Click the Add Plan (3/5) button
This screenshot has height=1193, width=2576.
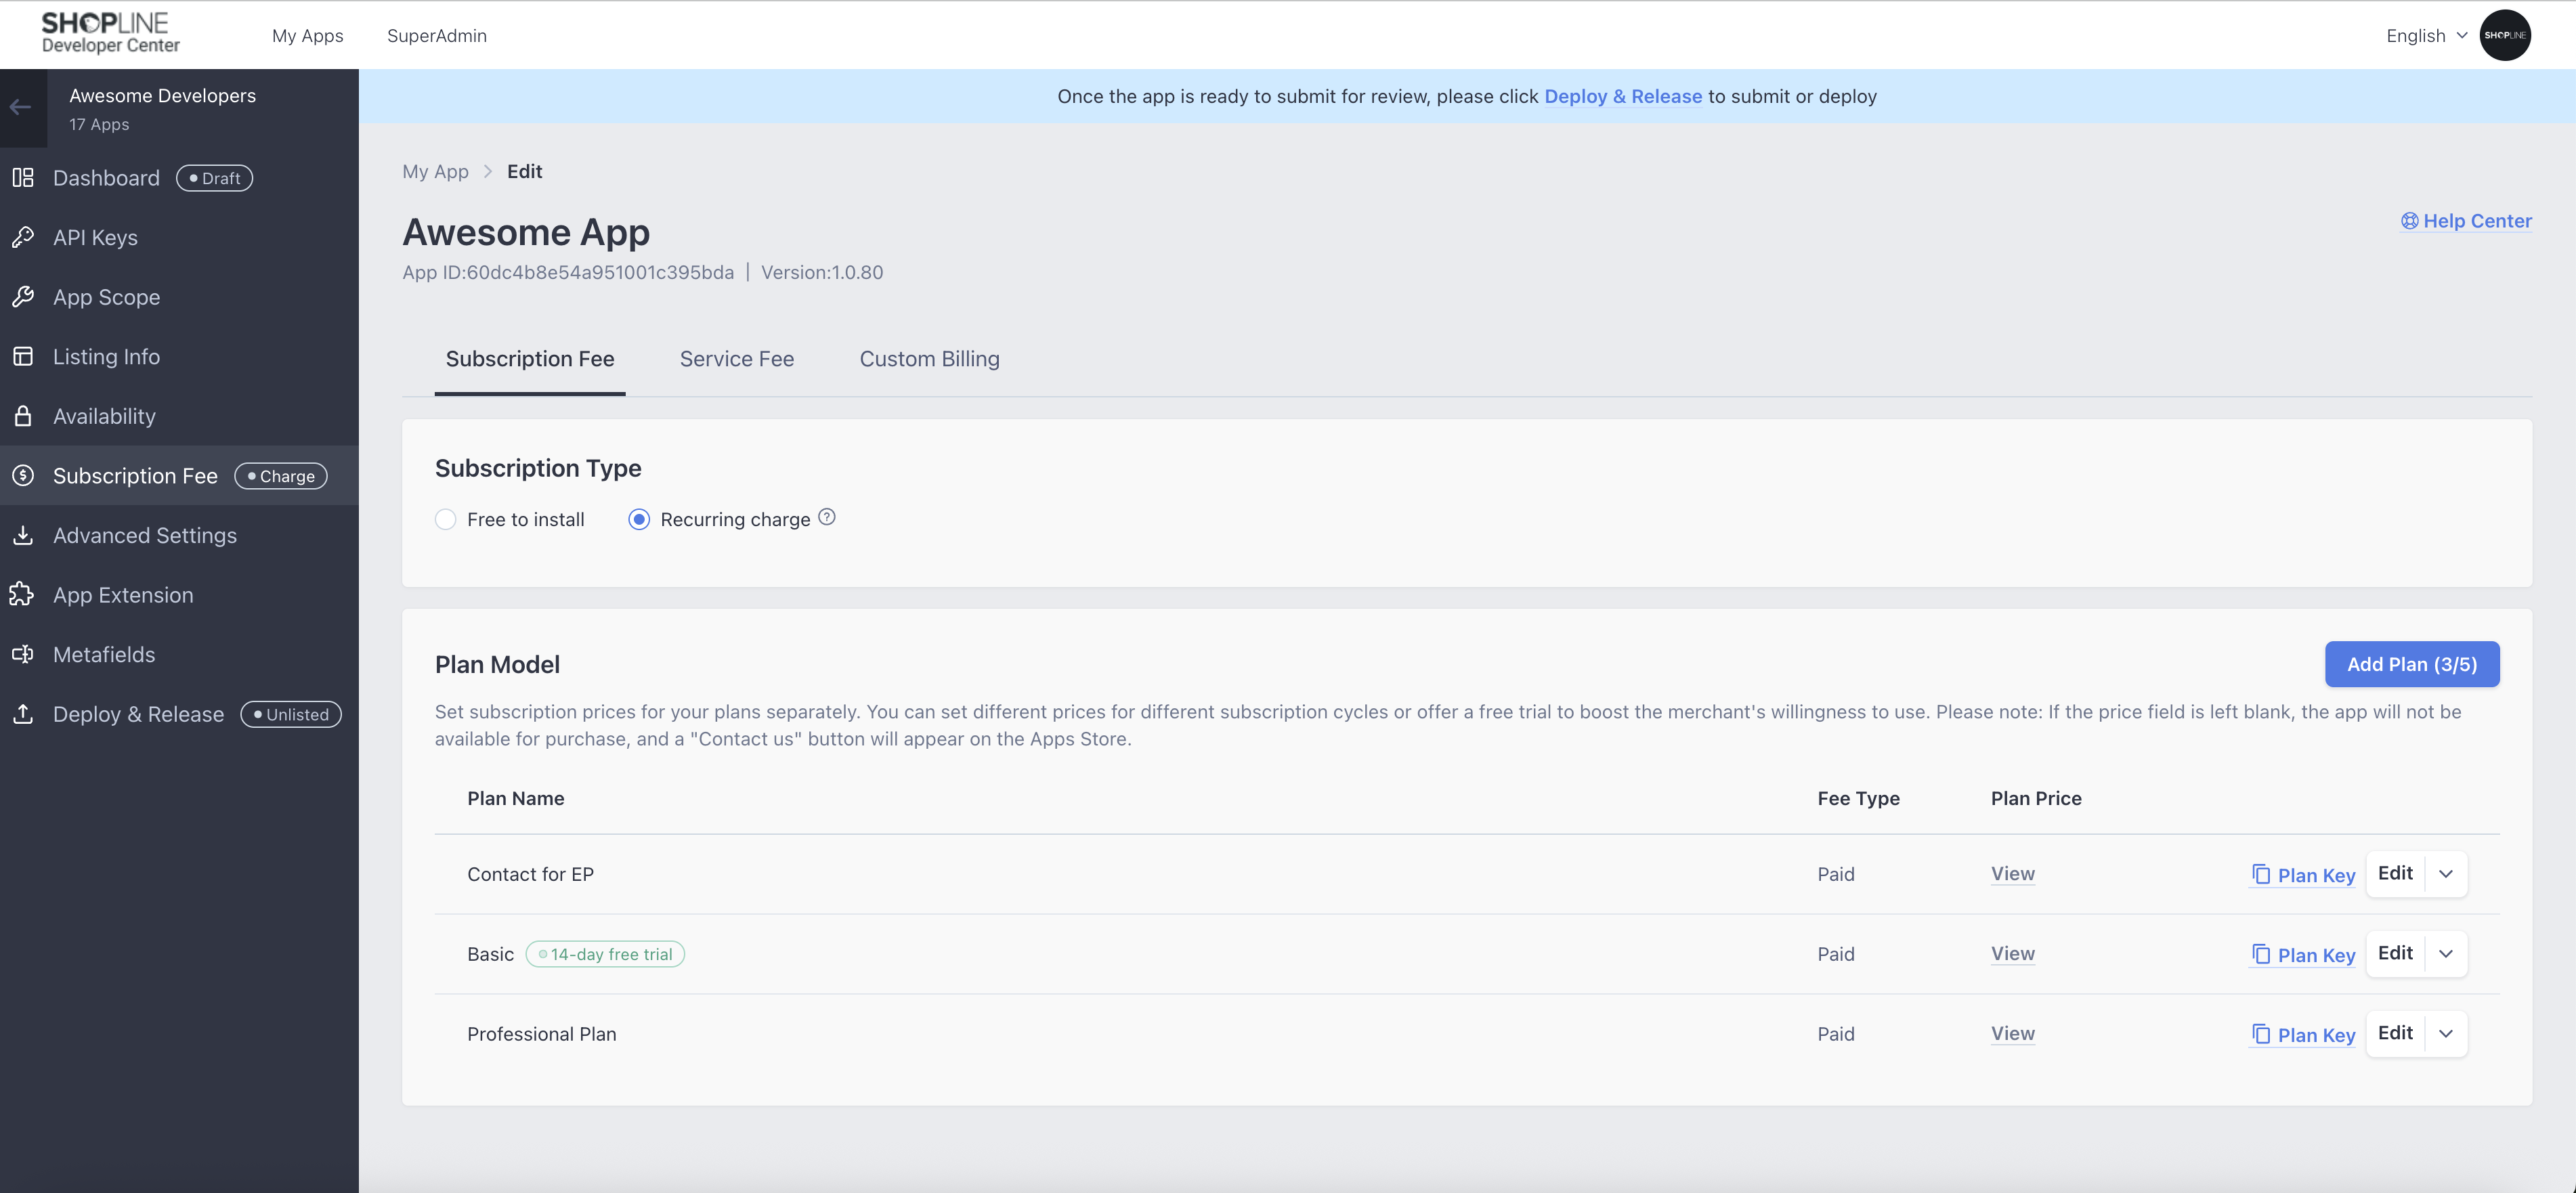point(2411,665)
